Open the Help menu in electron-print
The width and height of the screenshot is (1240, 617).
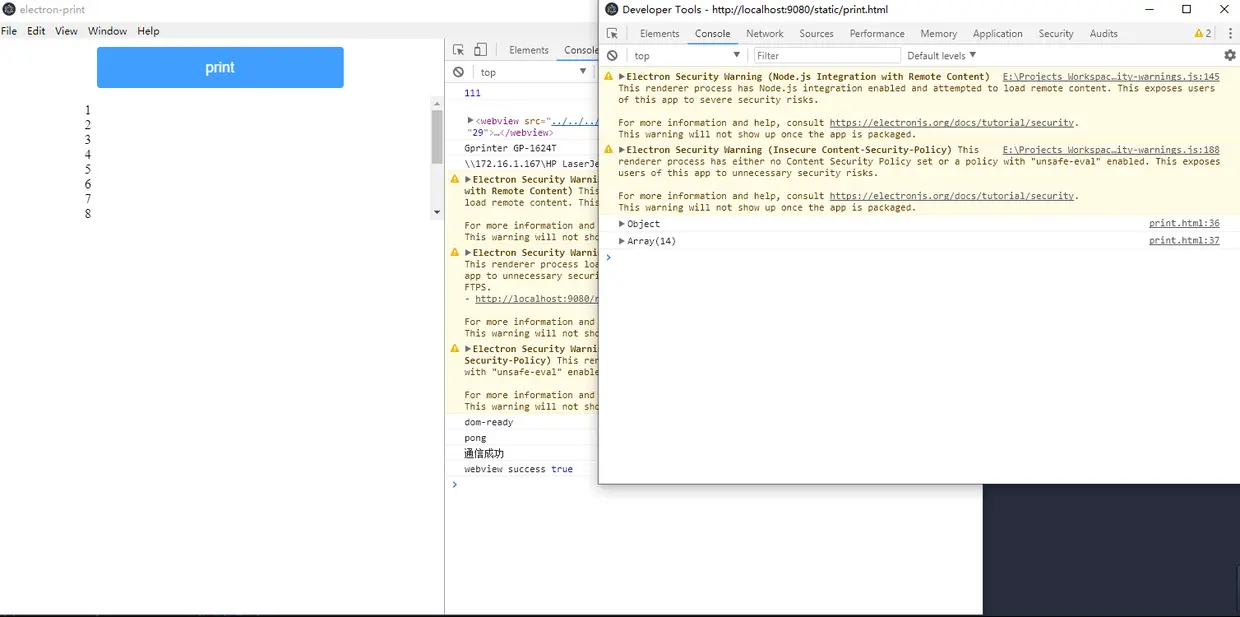(x=148, y=31)
